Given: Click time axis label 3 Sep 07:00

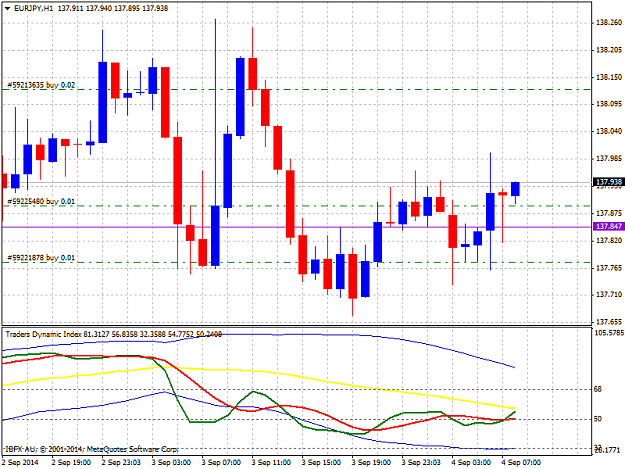Looking at the screenshot, I should [x=221, y=463].
